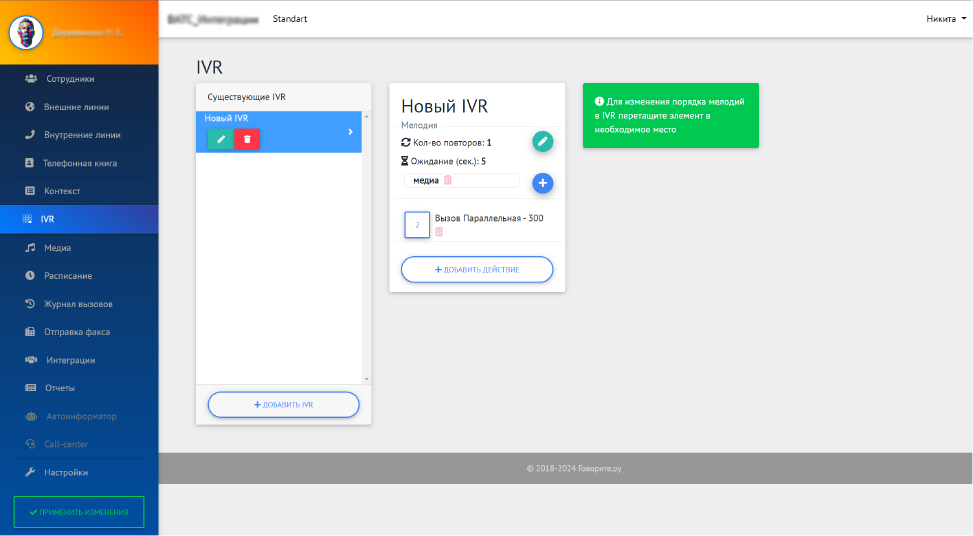
Task: Click ПРИМЕНИТЬ ИЗМЕНЕНИЯ button
Action: click(79, 512)
